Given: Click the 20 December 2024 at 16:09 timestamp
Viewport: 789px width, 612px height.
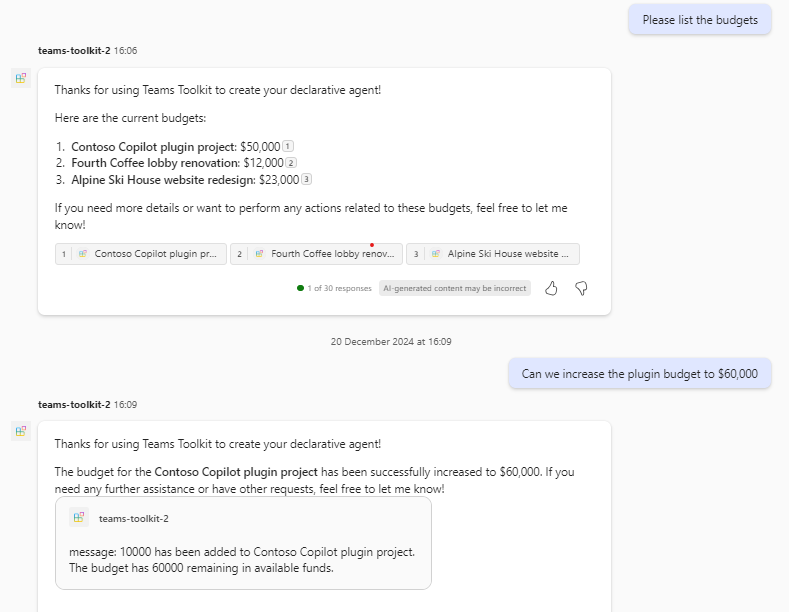Looking at the screenshot, I should pyautogui.click(x=391, y=342).
